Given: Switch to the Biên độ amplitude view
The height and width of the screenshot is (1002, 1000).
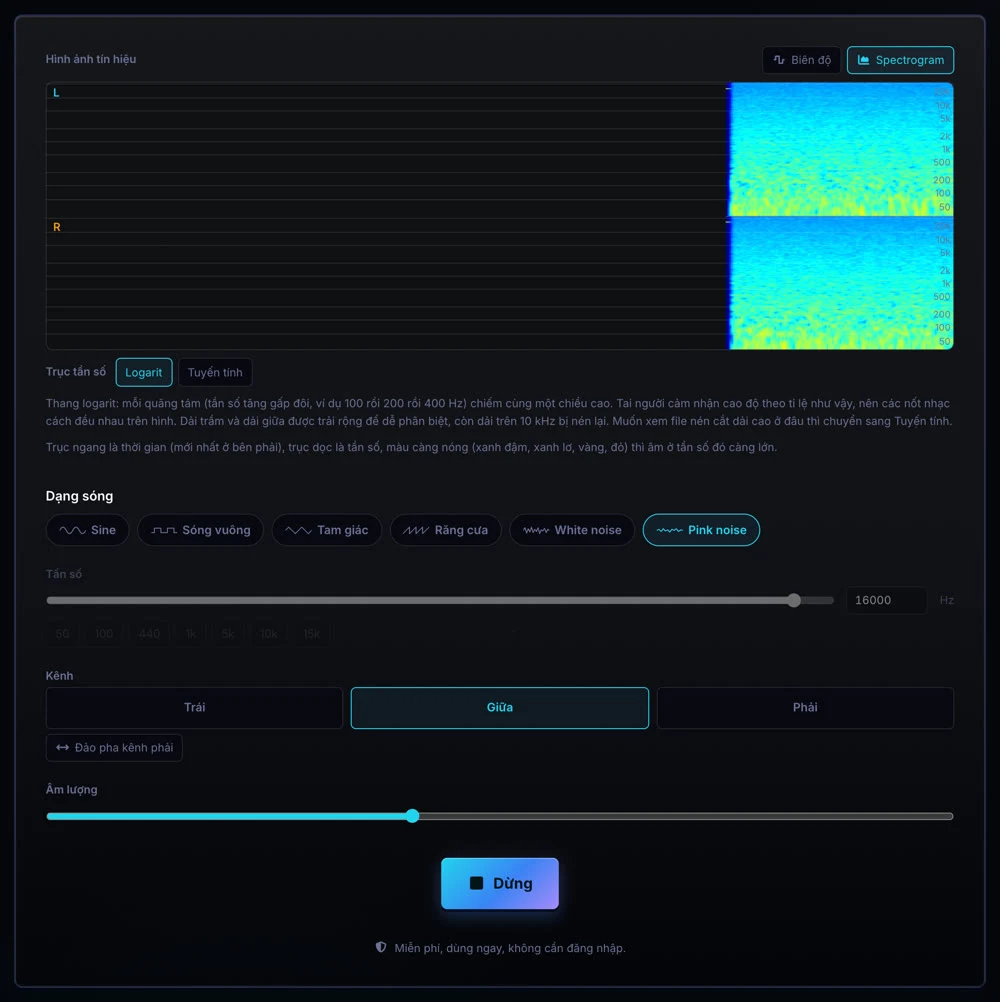Looking at the screenshot, I should (x=801, y=60).
